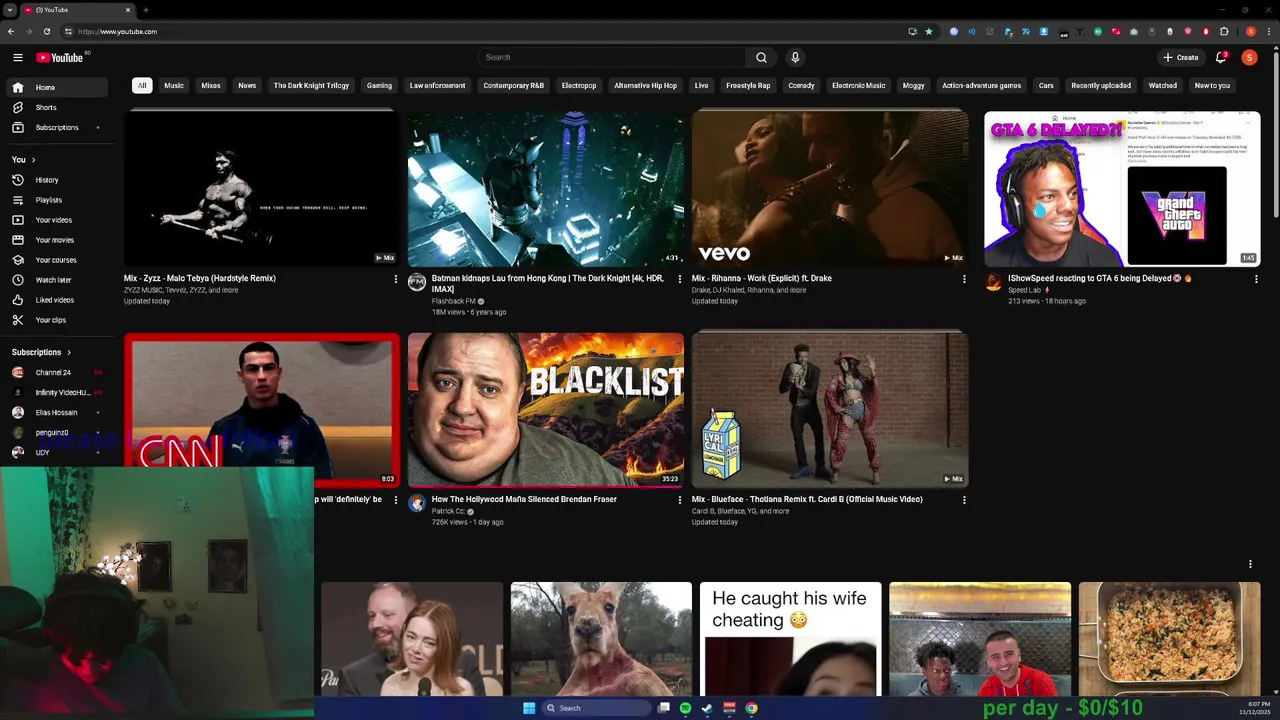This screenshot has width=1280, height=720.
Task: Open Your clips in the sidebar
Action: (x=56, y=320)
